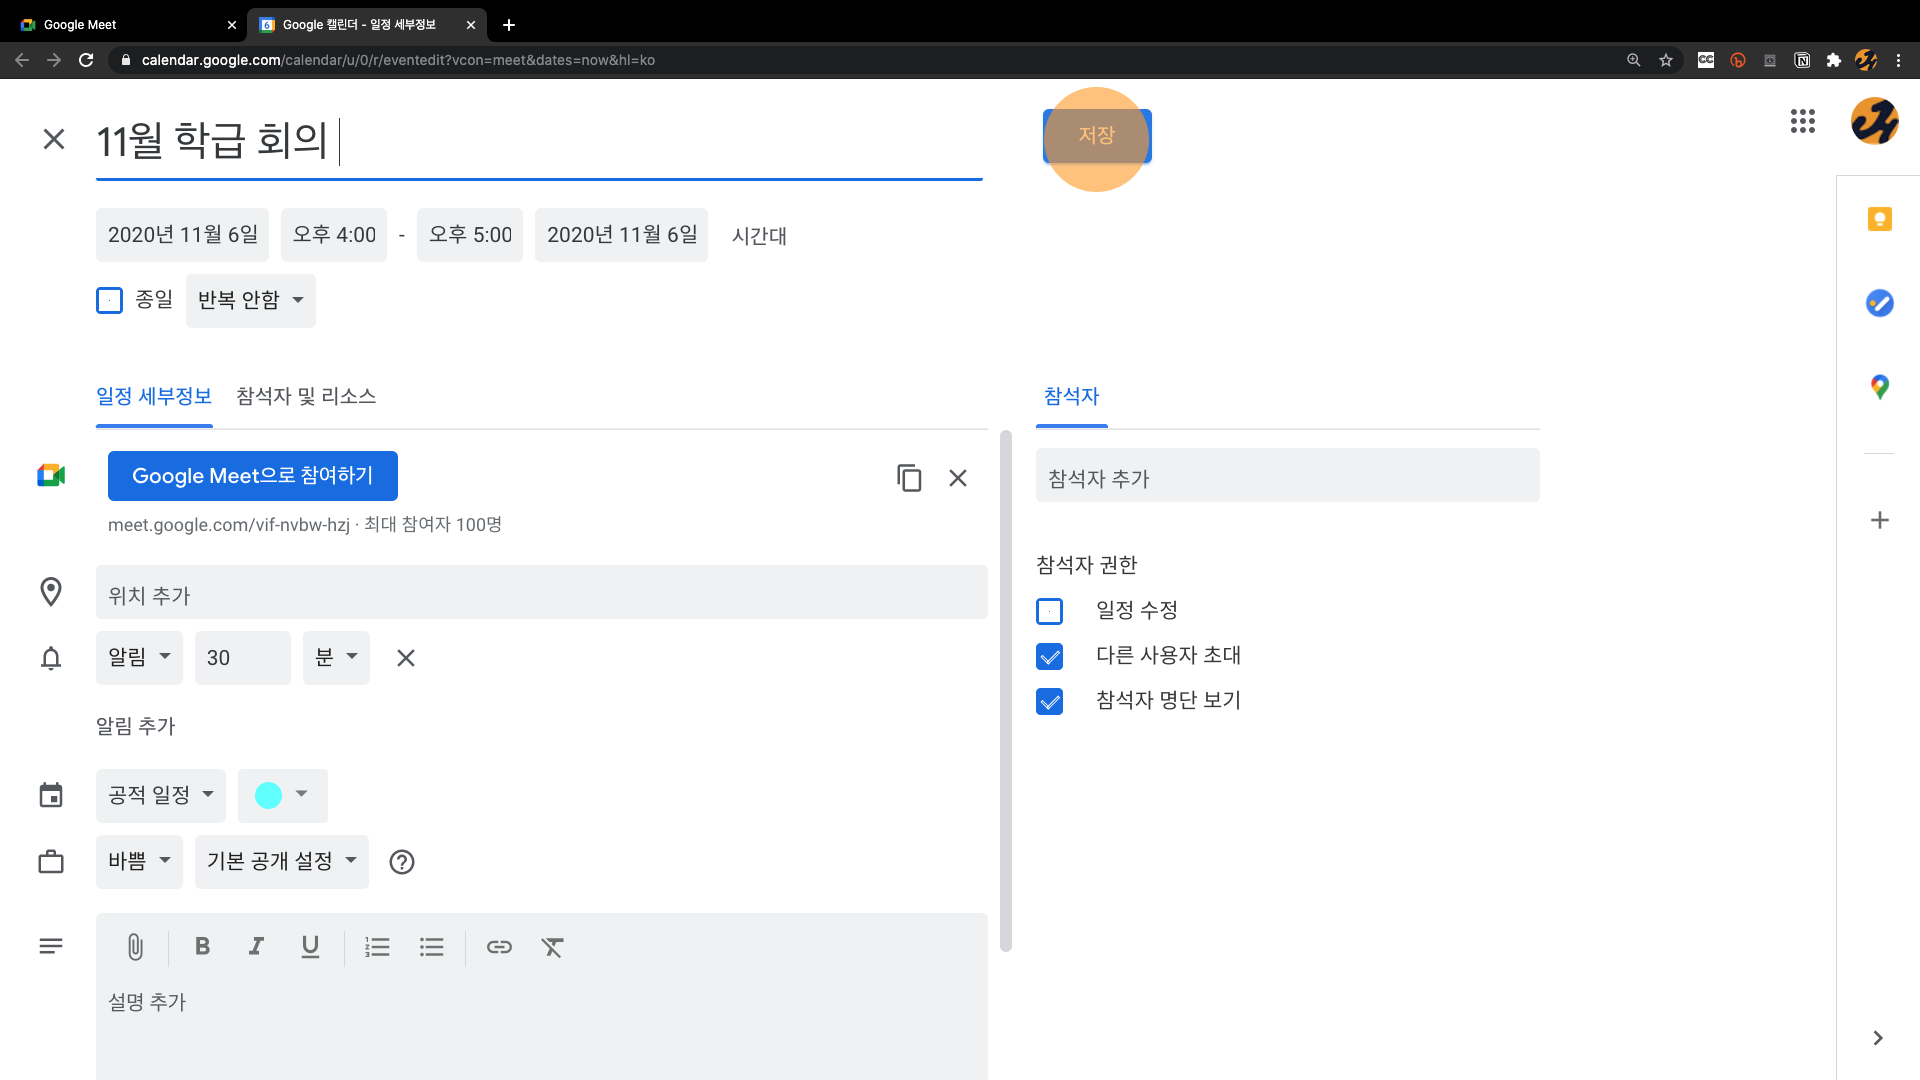Toggle bold formatting in description
Screen dimensions: 1920x1080
click(x=202, y=947)
